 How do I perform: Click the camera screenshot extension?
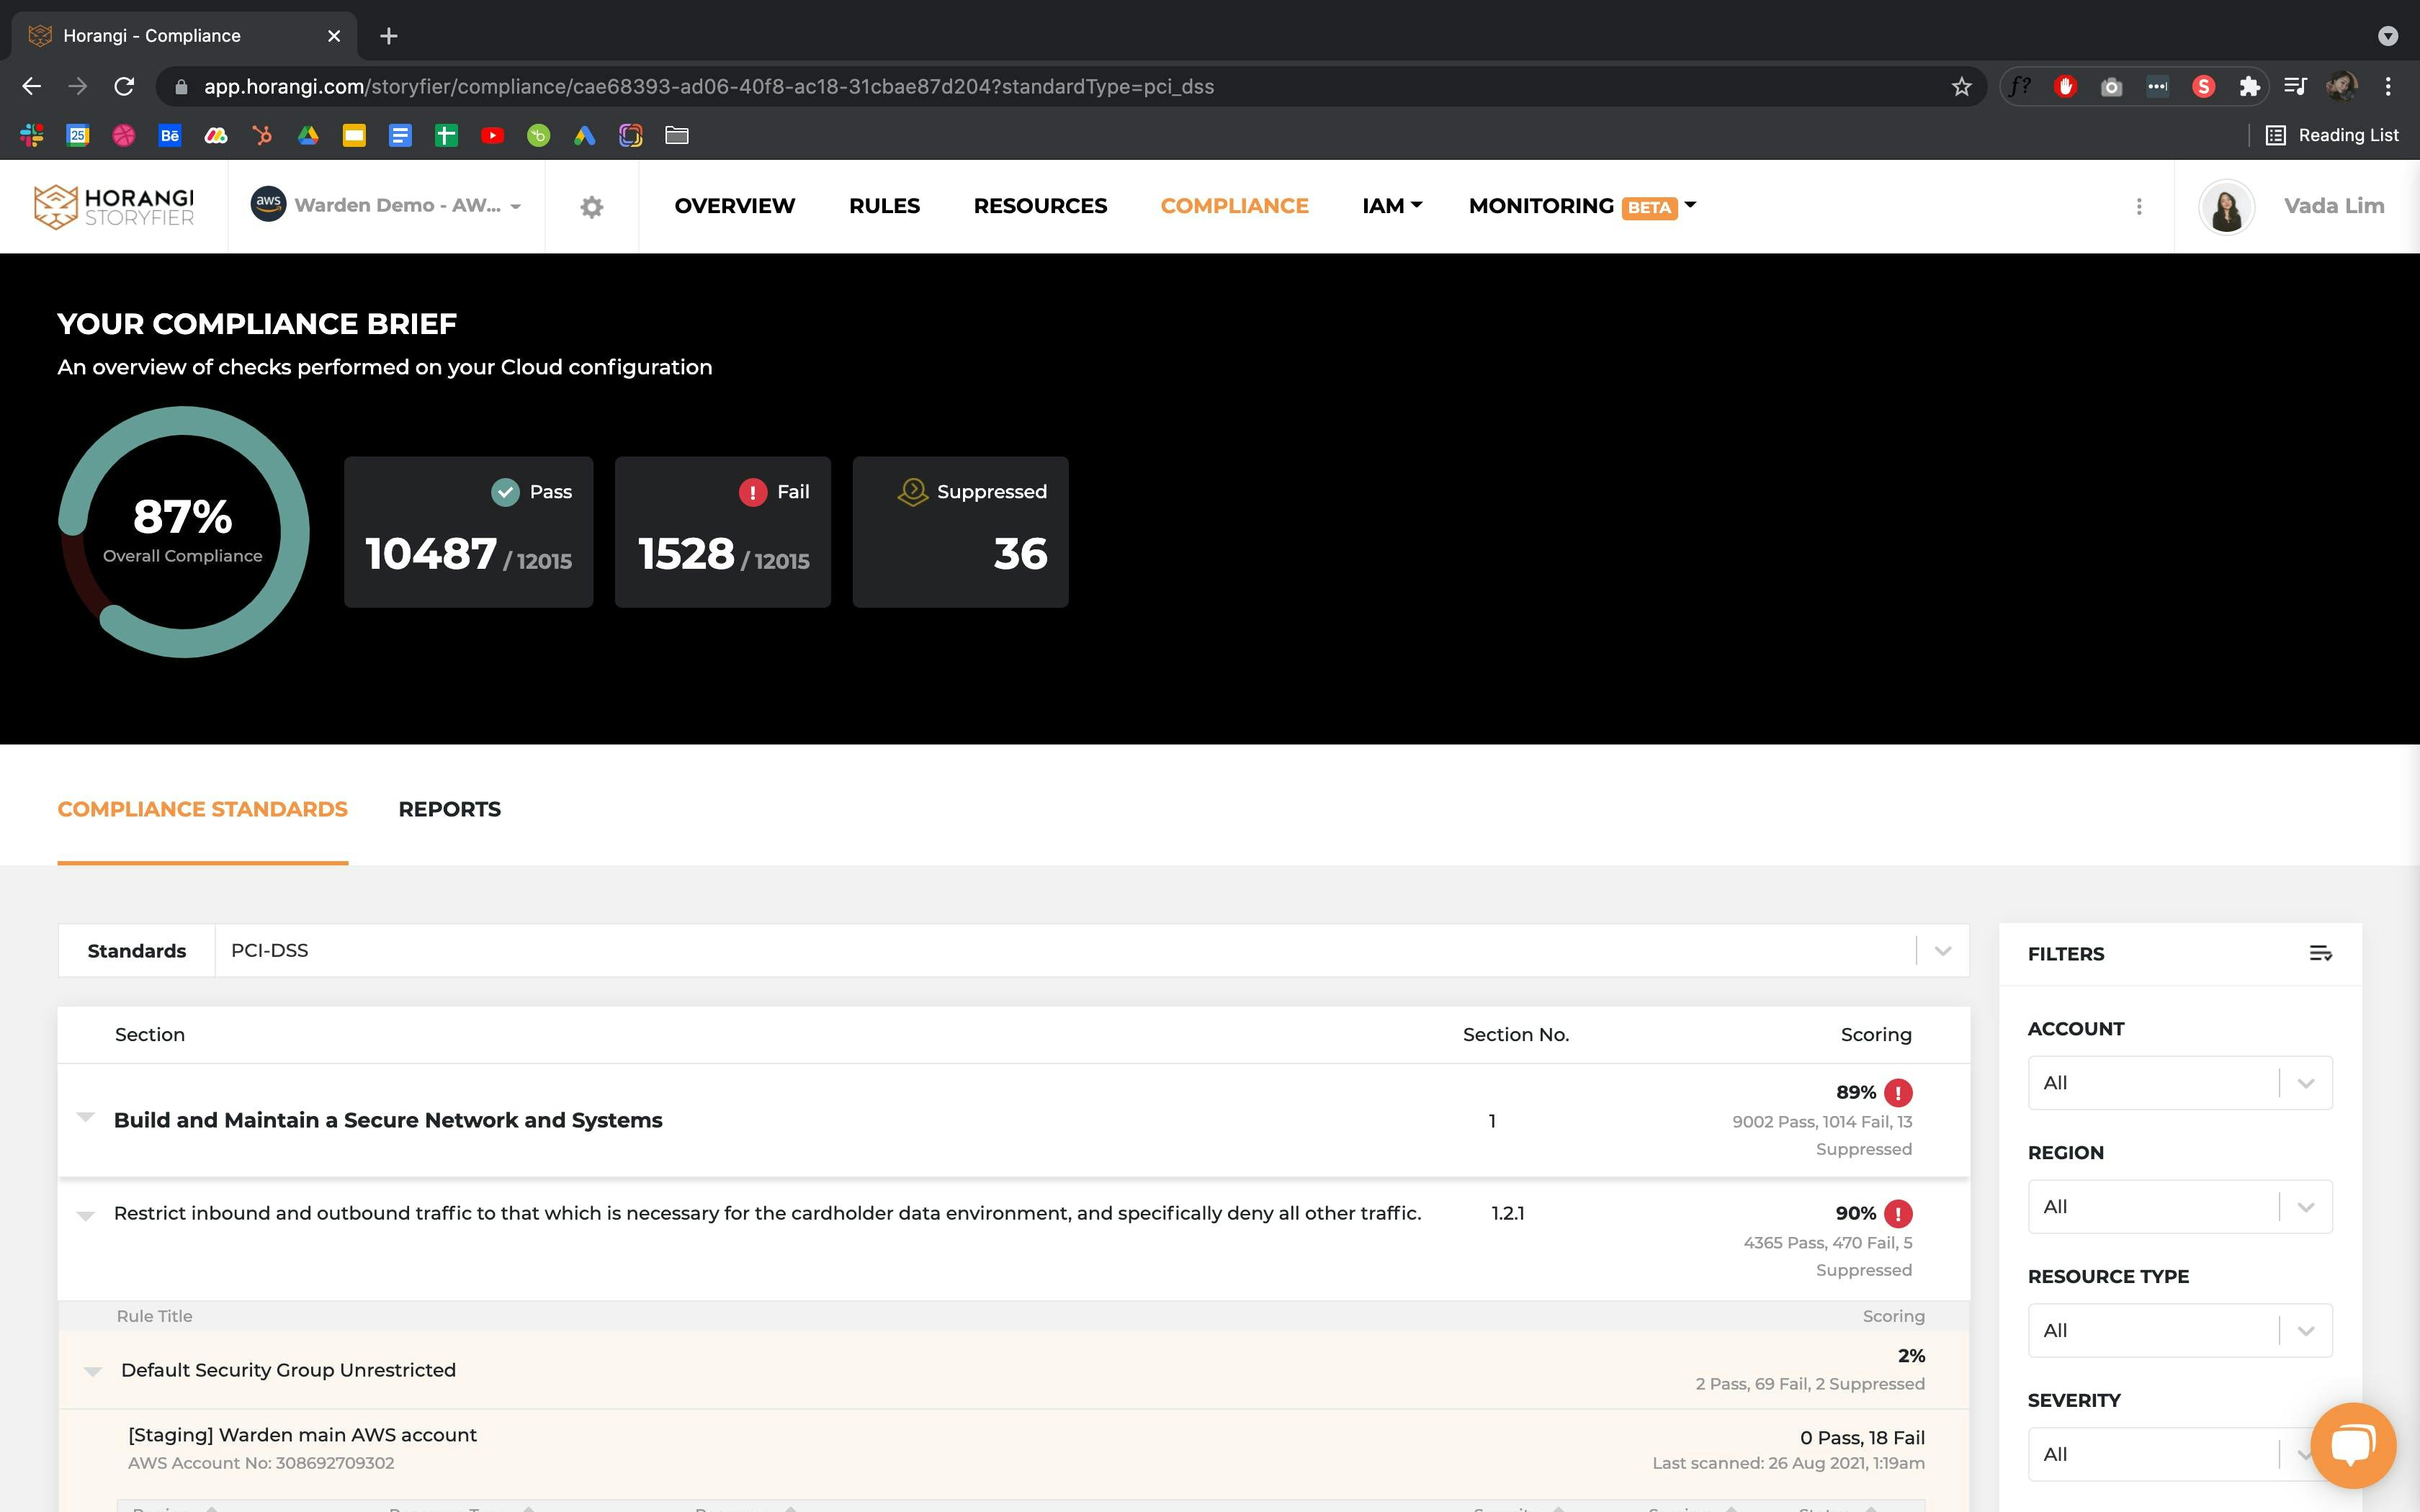point(2111,87)
